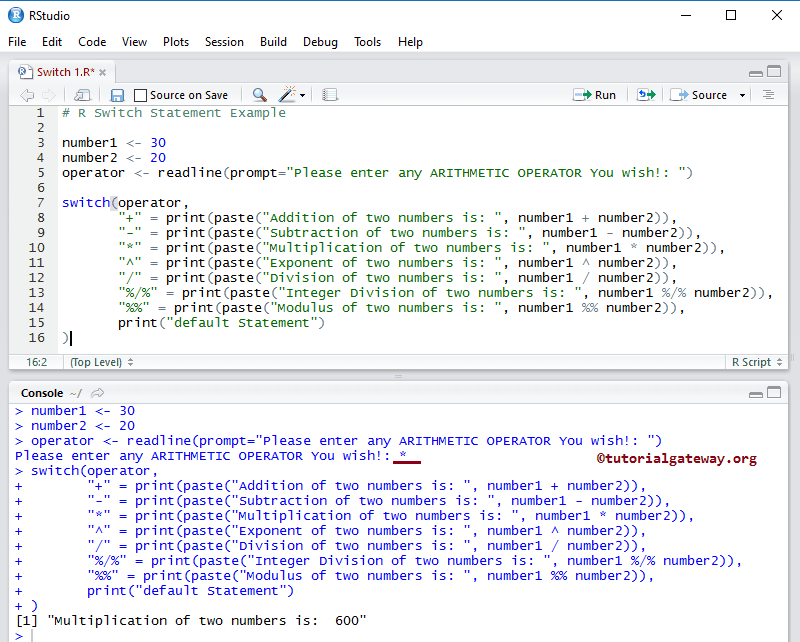Click the back navigation arrow in editor
The height and width of the screenshot is (642, 800).
[x=26, y=94]
